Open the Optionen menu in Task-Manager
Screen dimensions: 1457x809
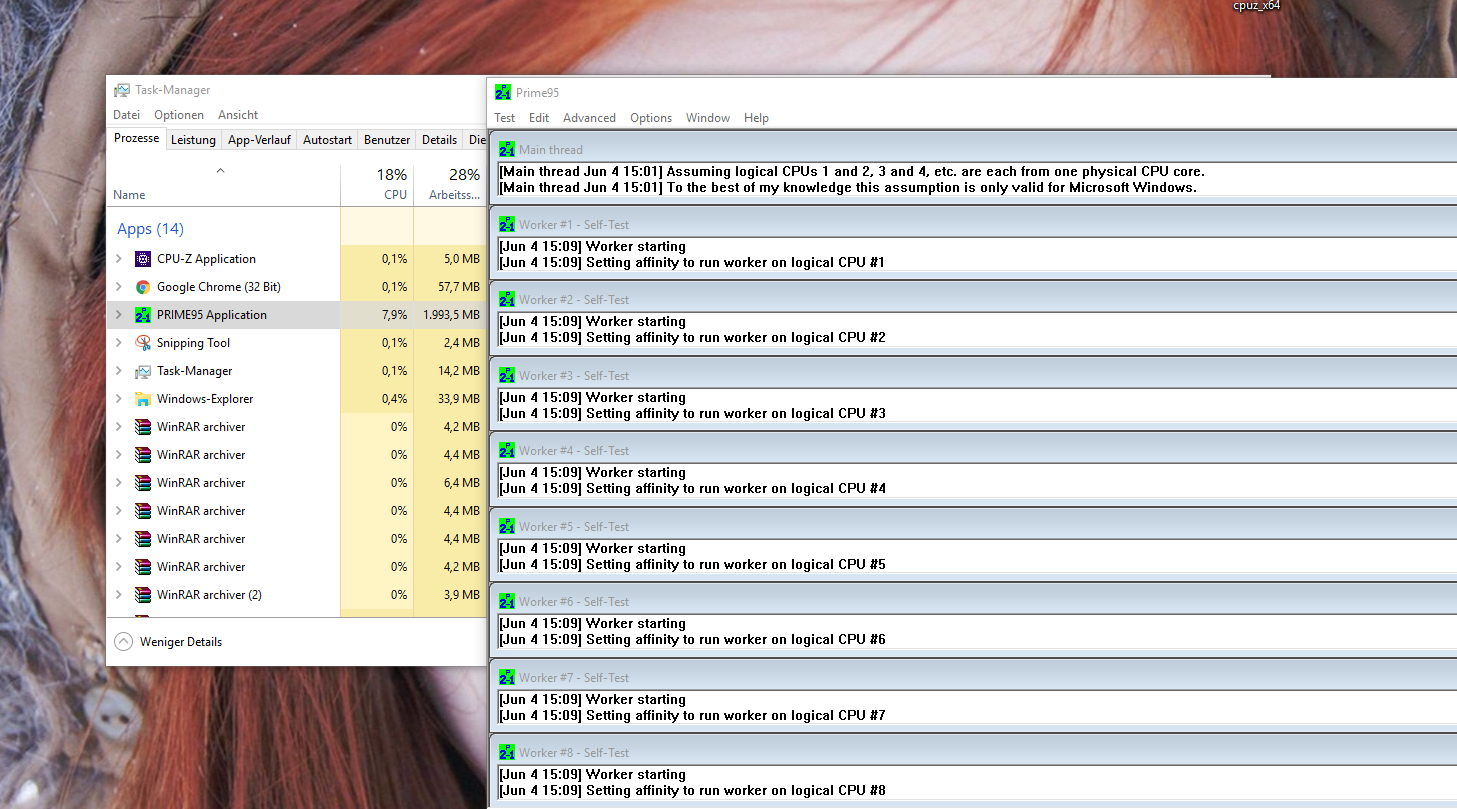point(179,115)
